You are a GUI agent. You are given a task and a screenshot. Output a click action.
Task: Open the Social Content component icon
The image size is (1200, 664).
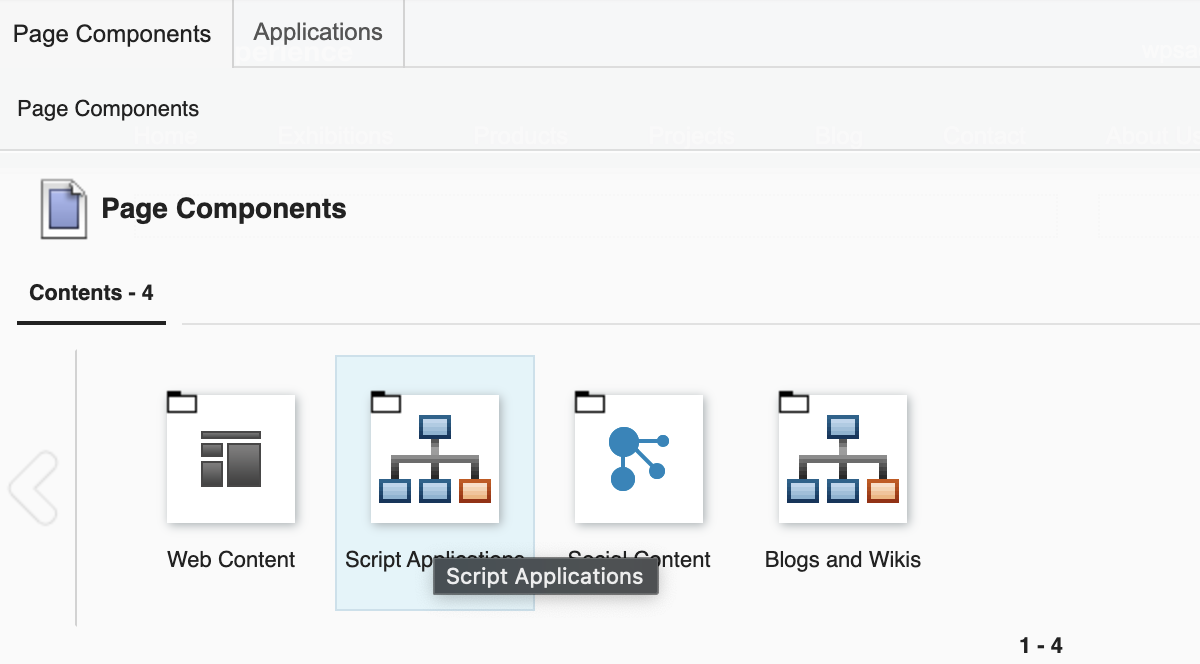(x=639, y=458)
